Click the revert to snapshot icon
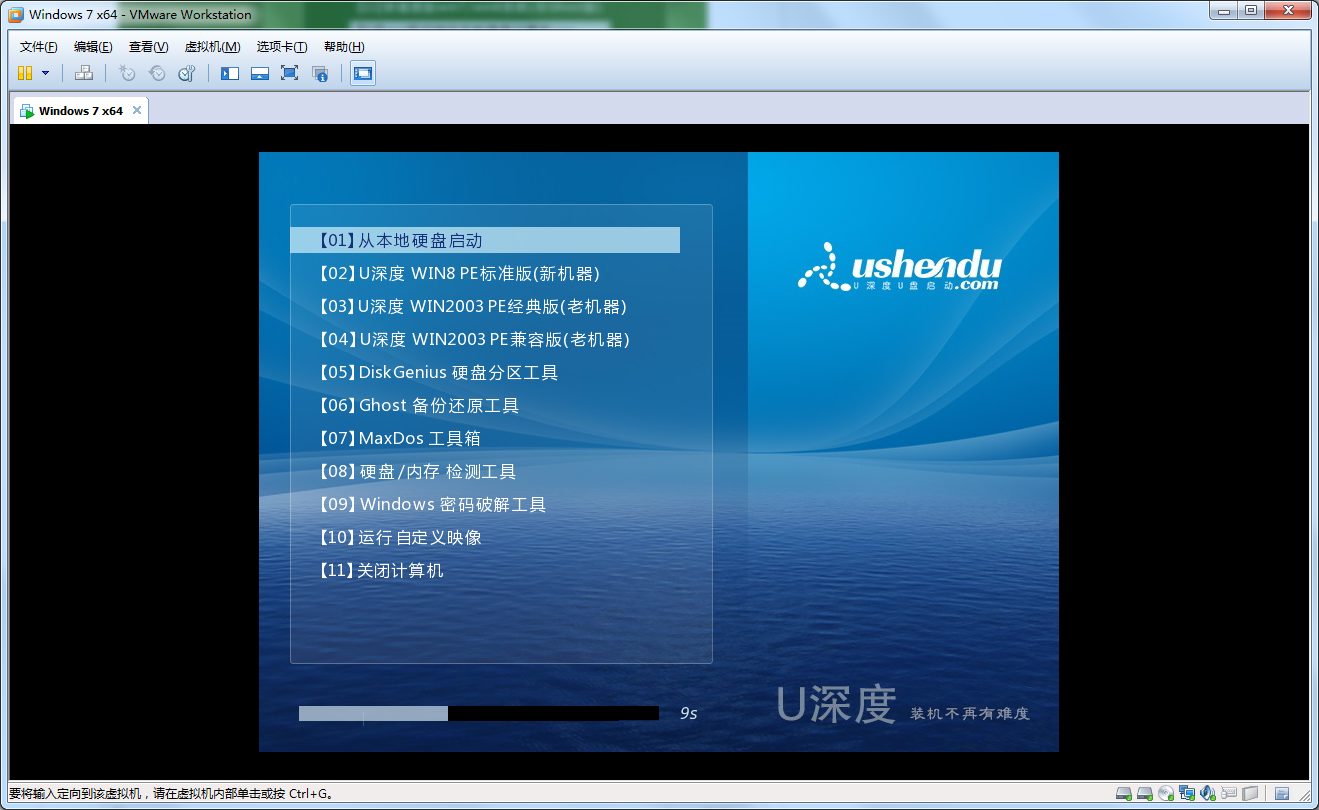Screen dimensions: 1319x810 pos(157,73)
